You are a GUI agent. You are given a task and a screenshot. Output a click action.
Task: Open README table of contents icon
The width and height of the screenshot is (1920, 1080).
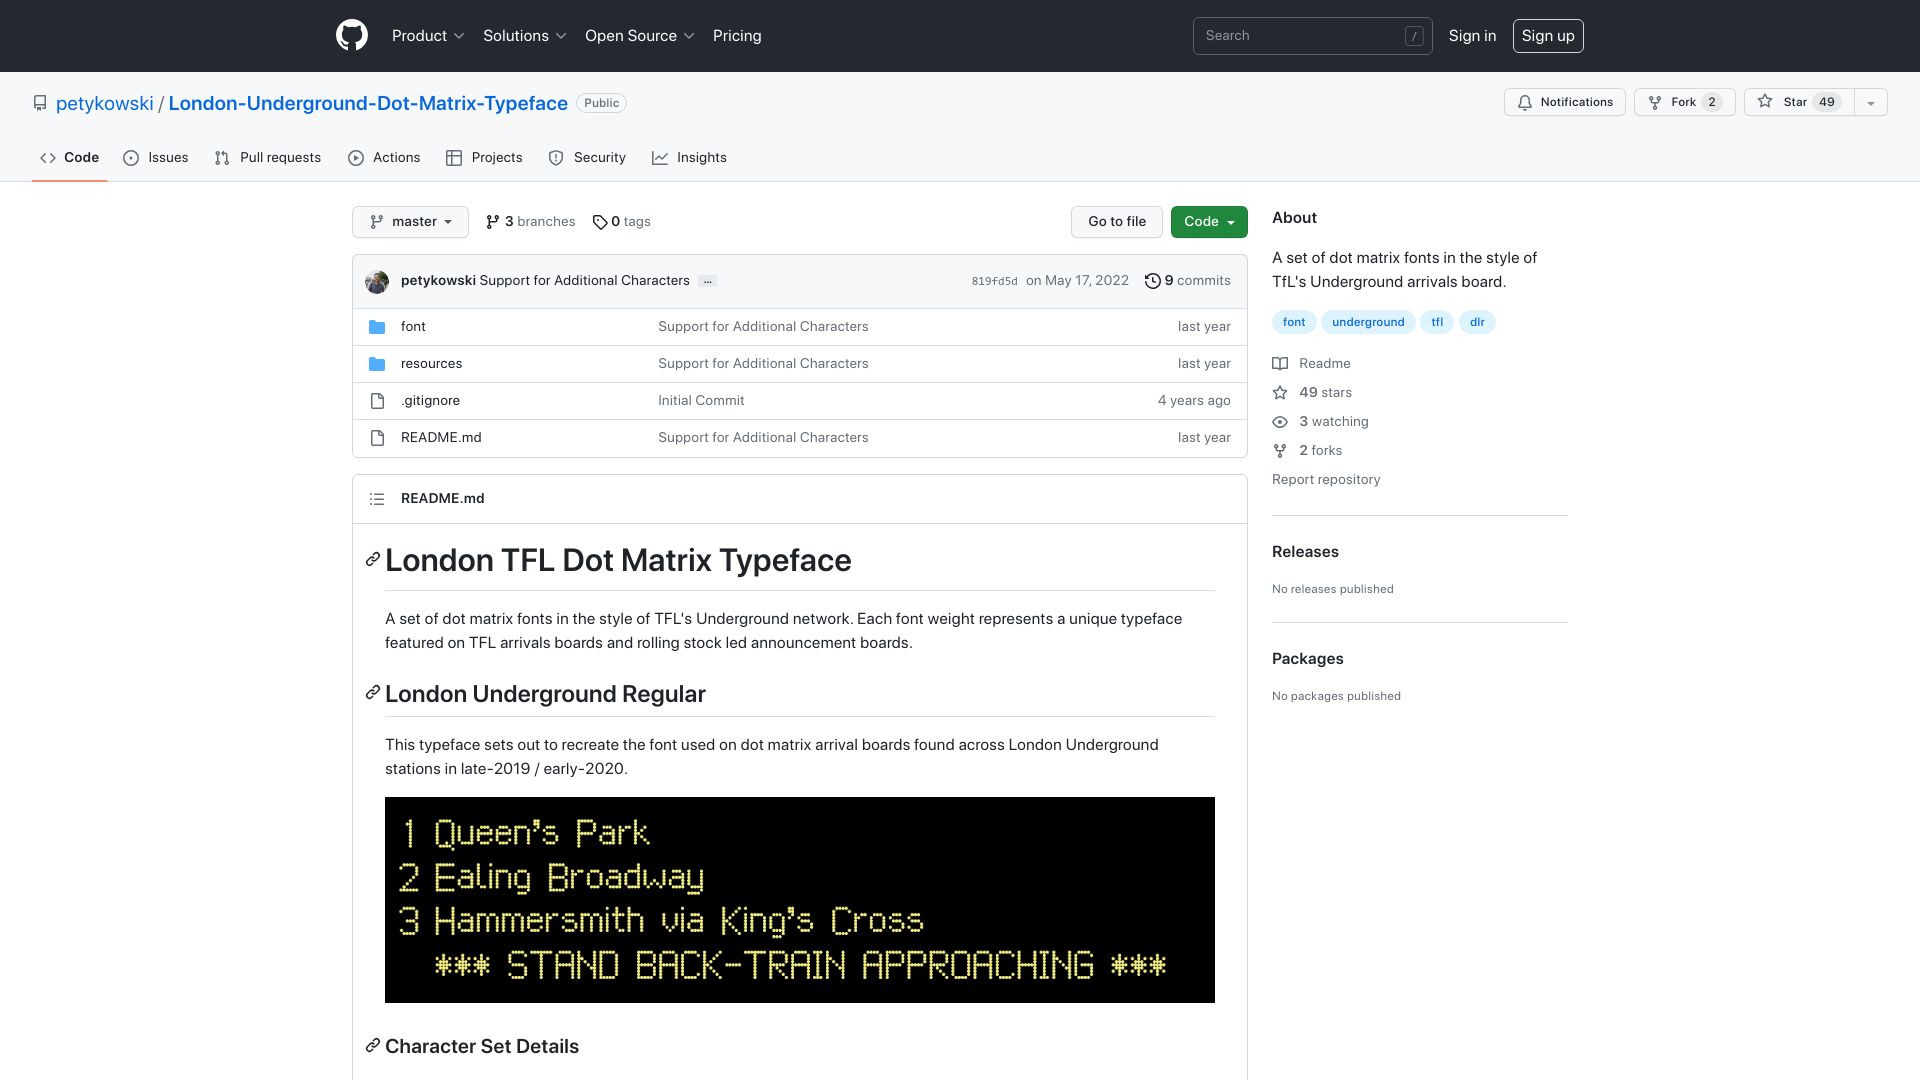(377, 499)
